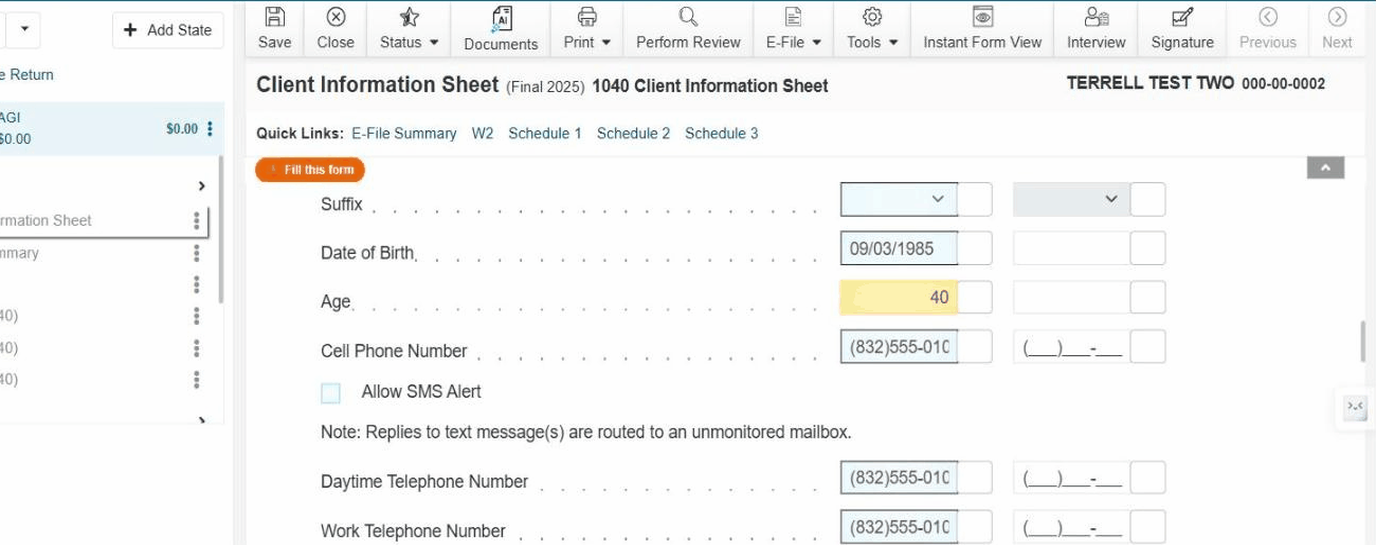The height and width of the screenshot is (545, 1376).
Task: Toggle box beside spouse Suffix dropdown
Action: 1148,199
